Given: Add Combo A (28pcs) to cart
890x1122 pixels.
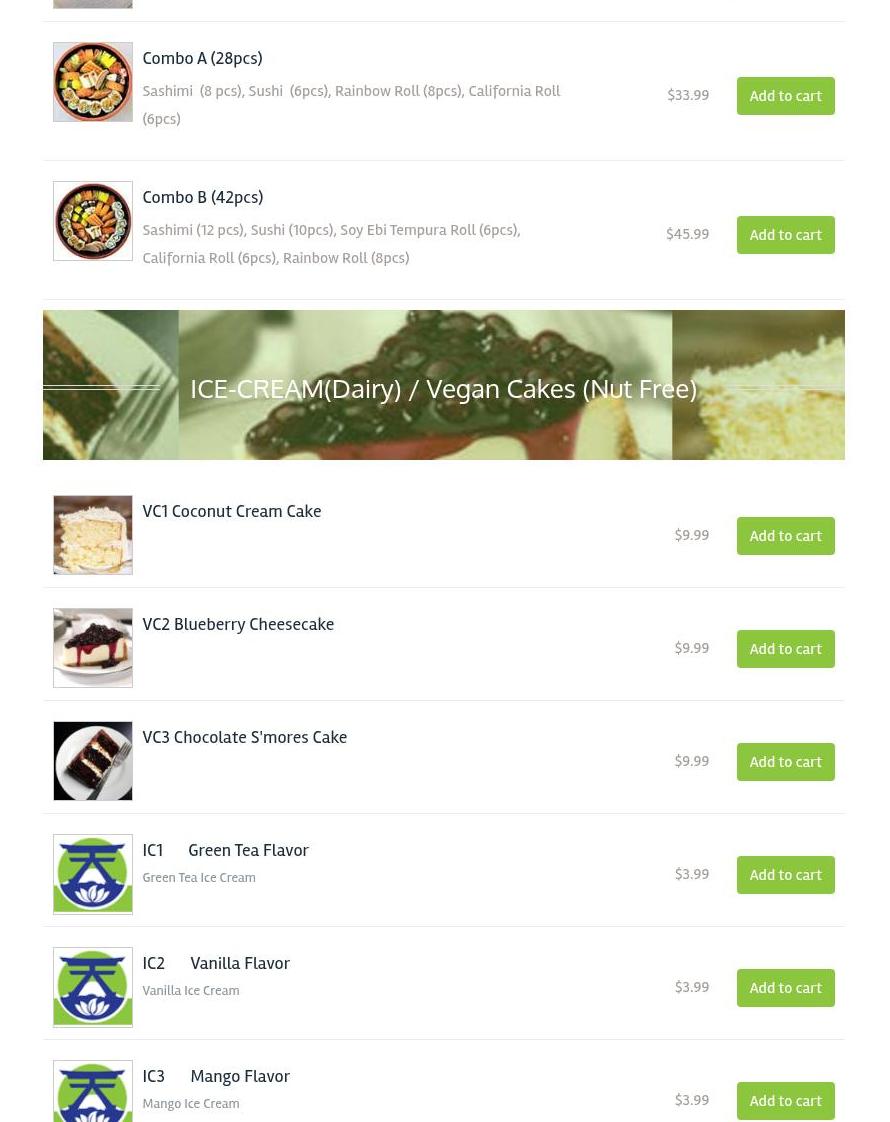Looking at the screenshot, I should point(786,96).
